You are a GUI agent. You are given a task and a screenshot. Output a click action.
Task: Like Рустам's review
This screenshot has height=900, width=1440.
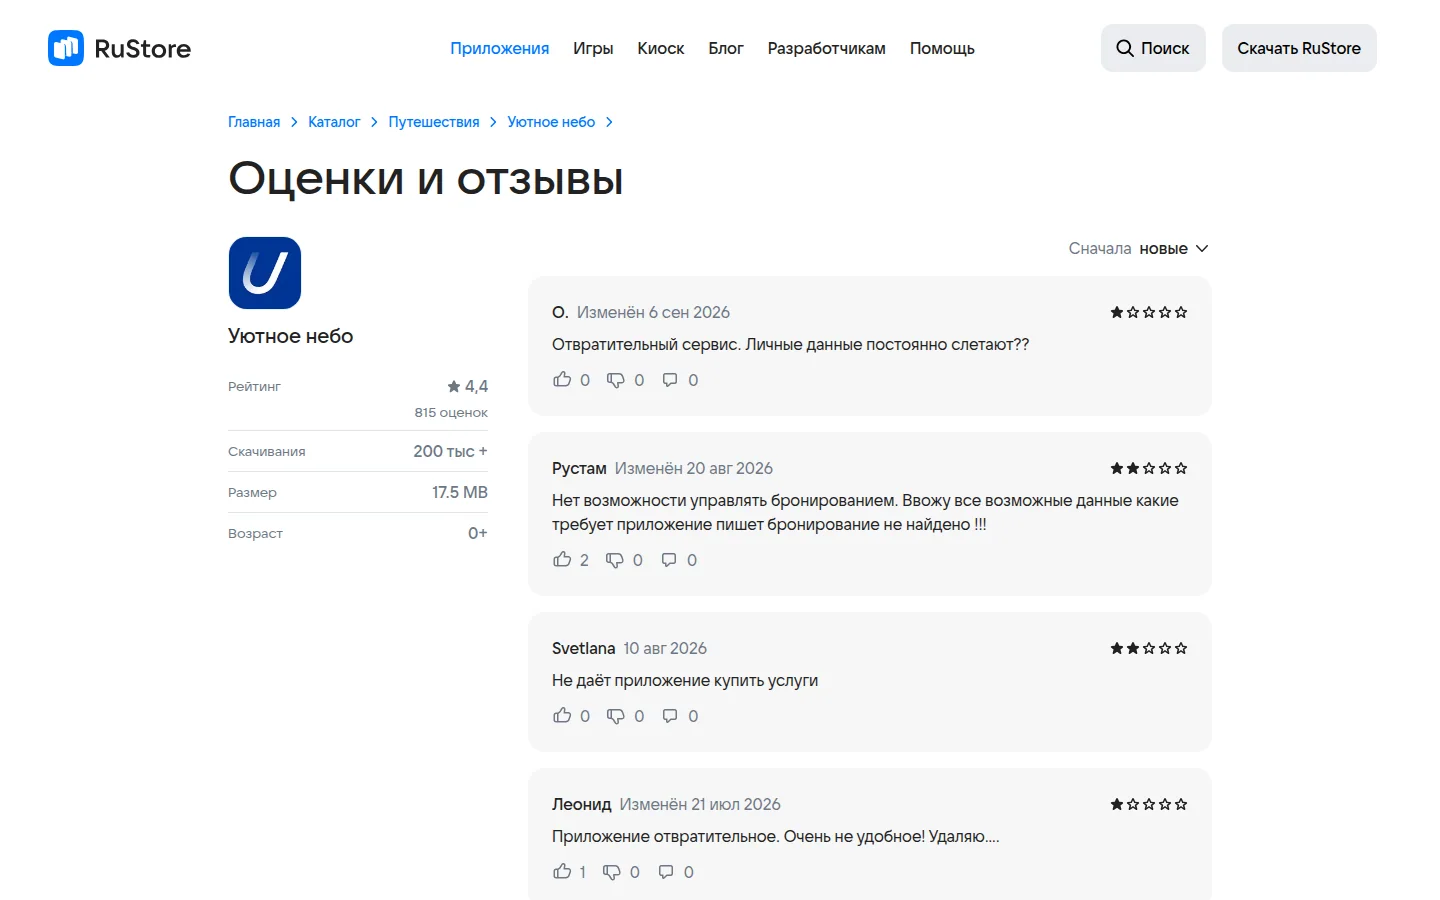coord(571,560)
